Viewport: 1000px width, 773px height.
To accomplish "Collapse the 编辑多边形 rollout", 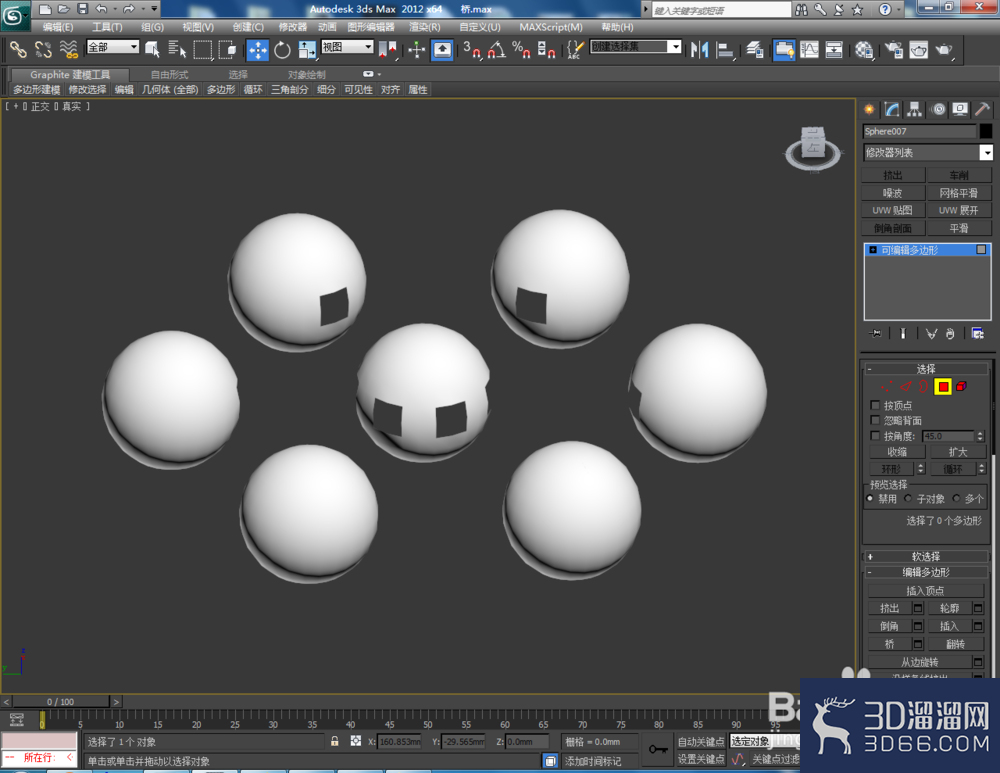I will coord(926,572).
